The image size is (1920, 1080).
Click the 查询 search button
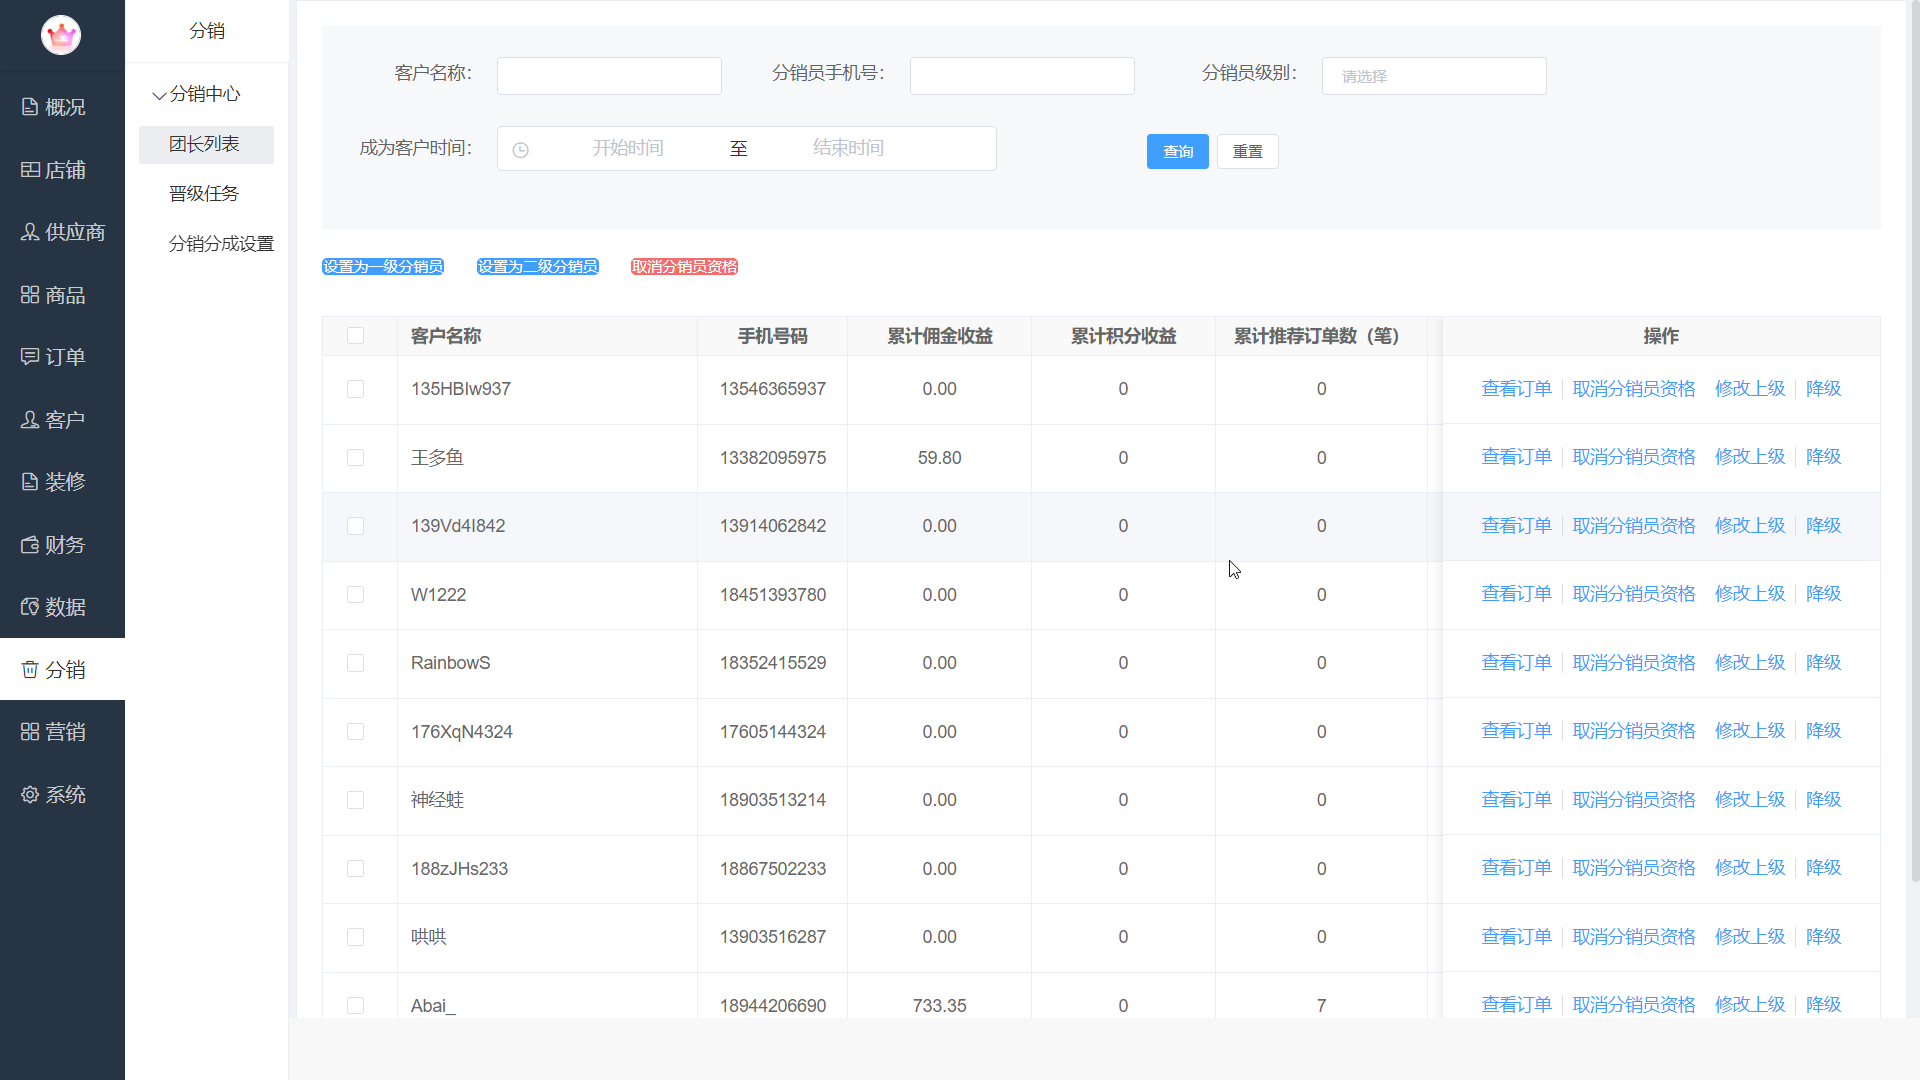(1178, 151)
